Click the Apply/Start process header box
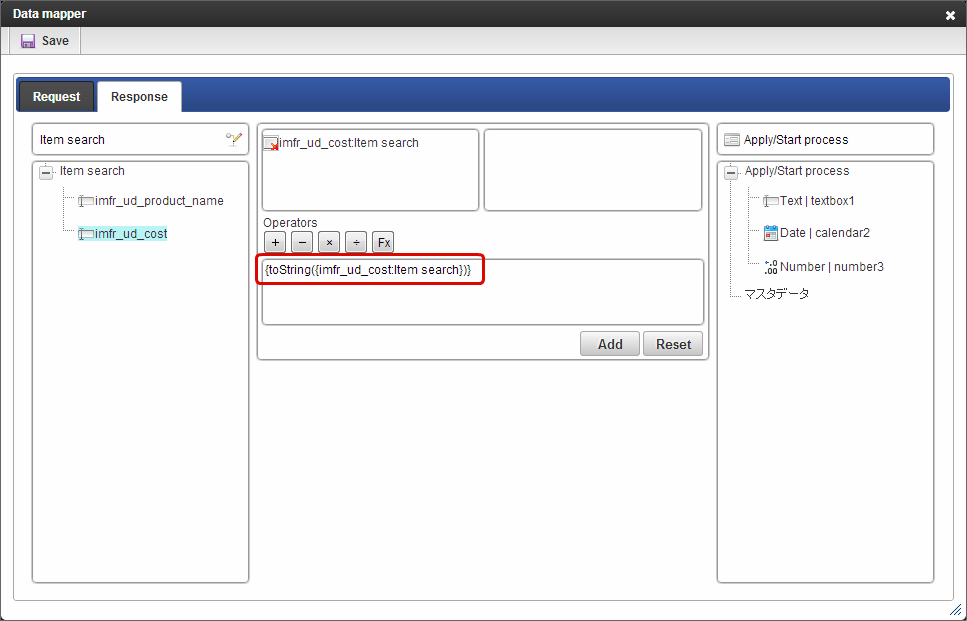Screen dimensions: 967x621 (x=825, y=139)
